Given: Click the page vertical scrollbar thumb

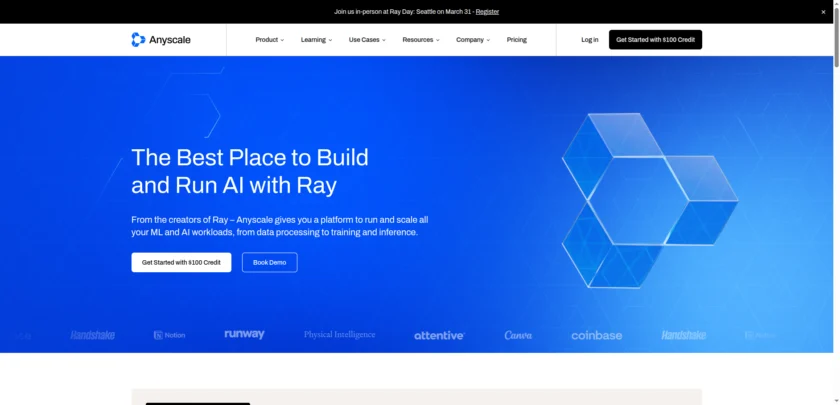Looking at the screenshot, I should (x=836, y=39).
